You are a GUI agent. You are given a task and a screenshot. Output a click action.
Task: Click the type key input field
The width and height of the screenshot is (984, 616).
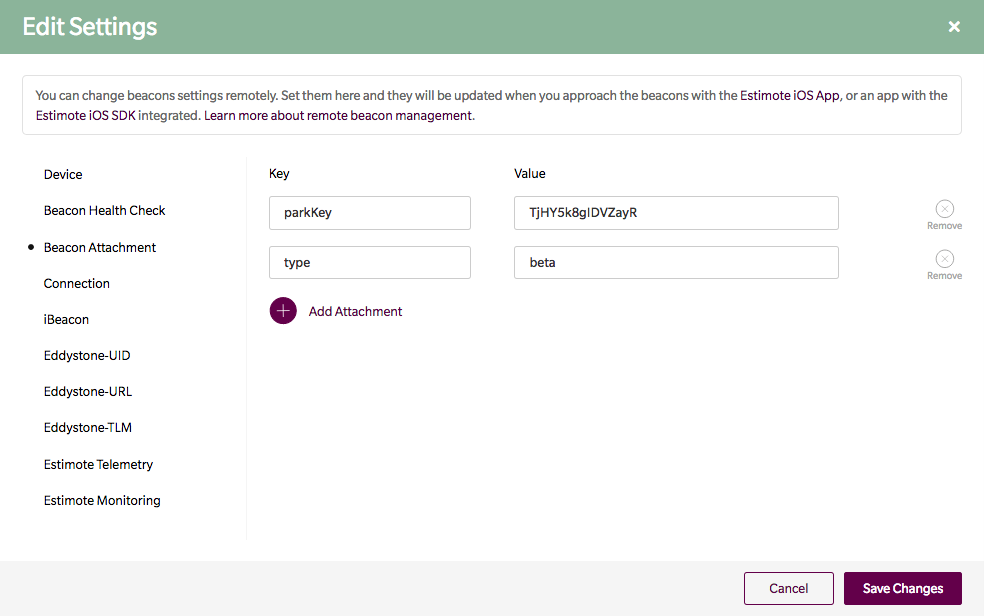pyautogui.click(x=370, y=262)
